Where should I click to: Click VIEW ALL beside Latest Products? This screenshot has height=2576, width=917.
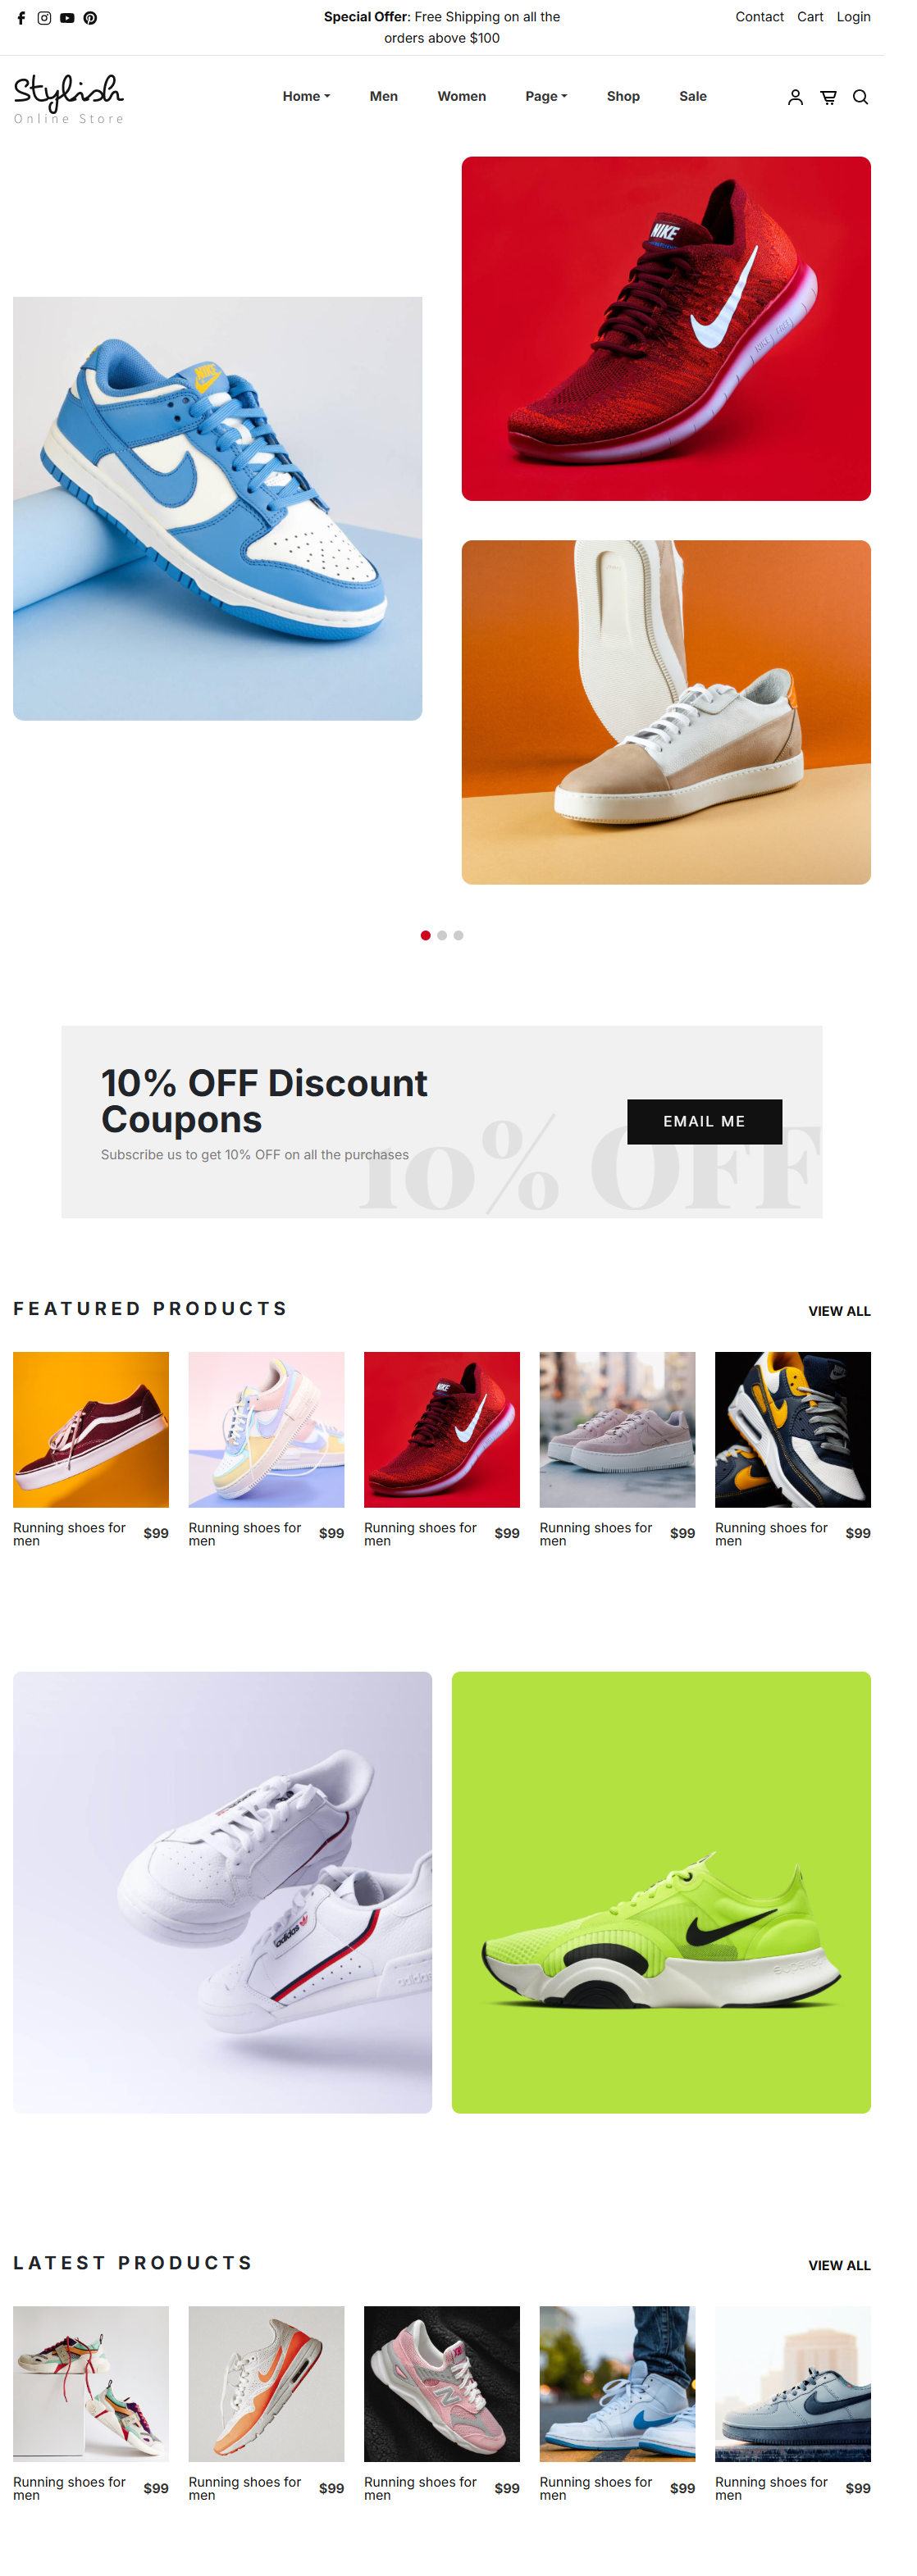839,2265
